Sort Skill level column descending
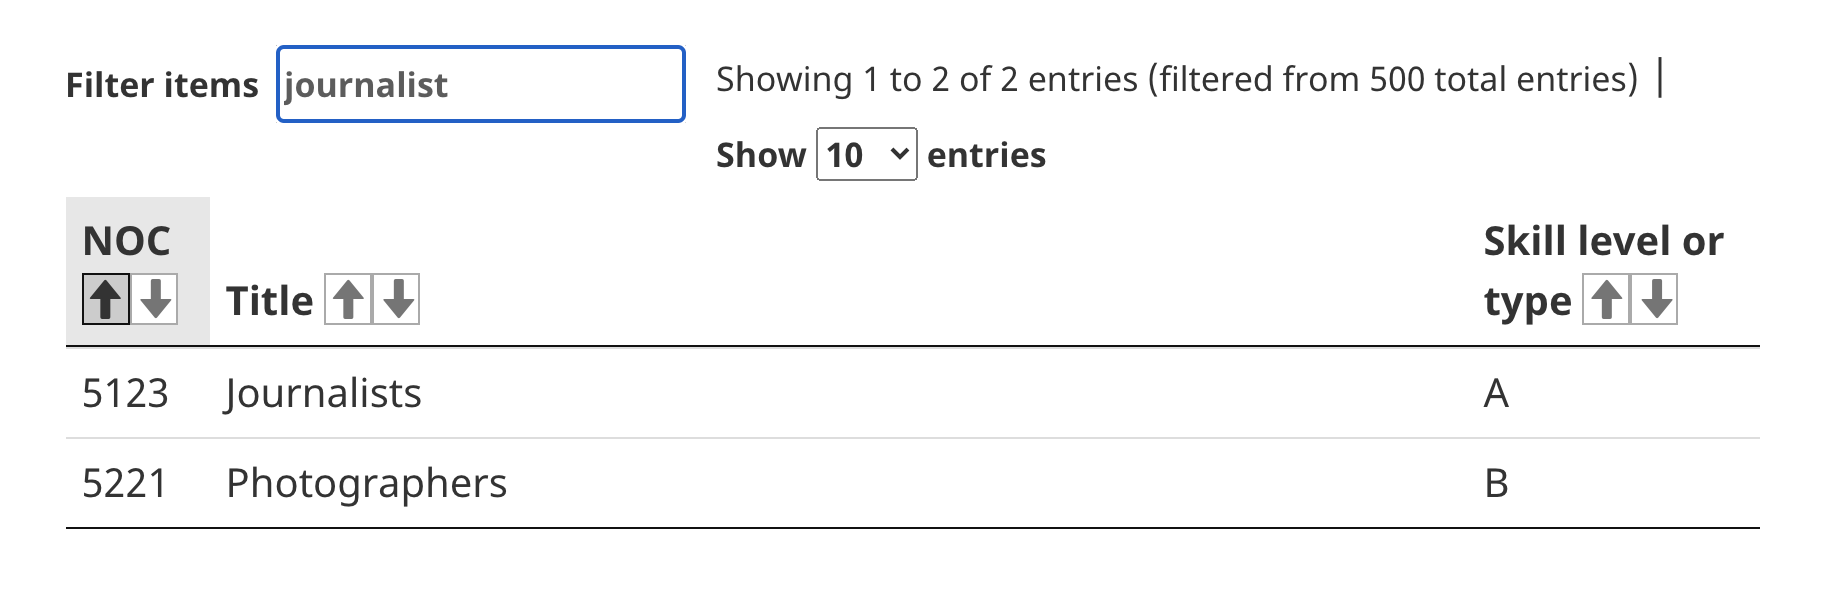 tap(1655, 299)
